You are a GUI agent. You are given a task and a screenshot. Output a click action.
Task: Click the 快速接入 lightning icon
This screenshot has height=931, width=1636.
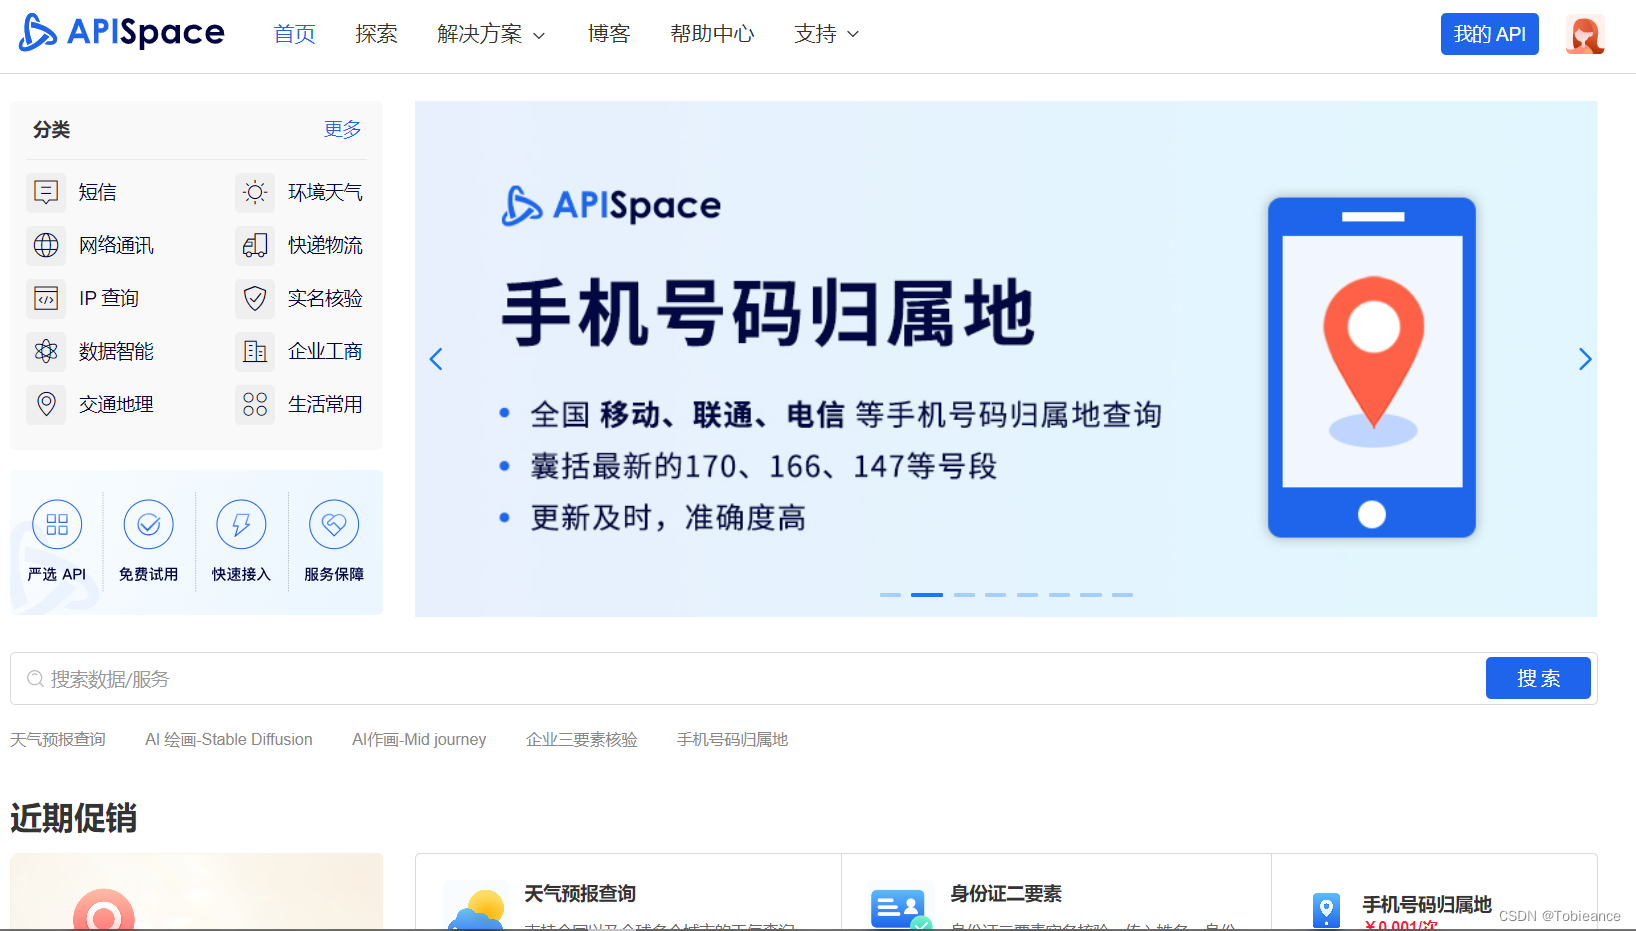coord(241,524)
